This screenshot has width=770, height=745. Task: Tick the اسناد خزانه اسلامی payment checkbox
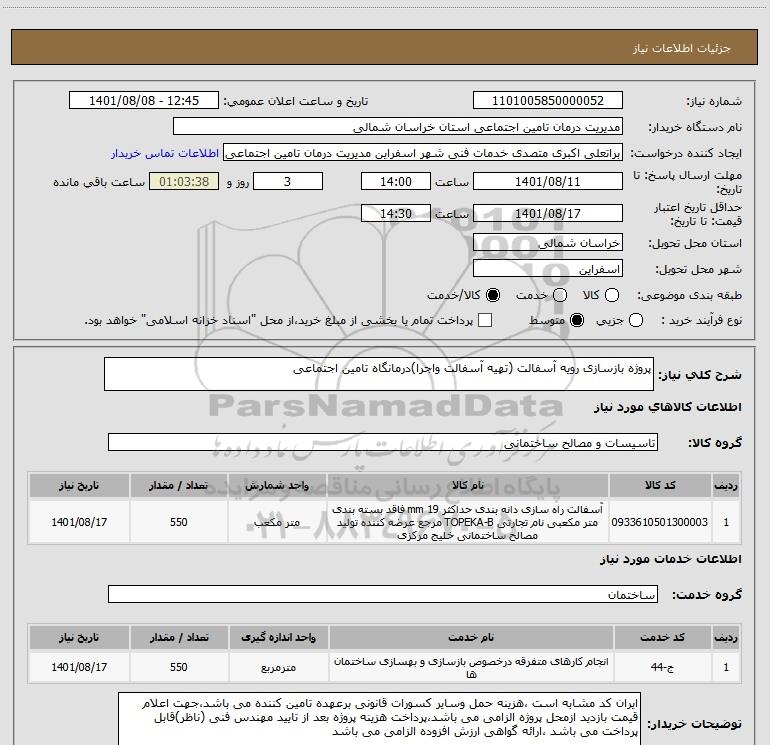pyautogui.click(x=485, y=320)
